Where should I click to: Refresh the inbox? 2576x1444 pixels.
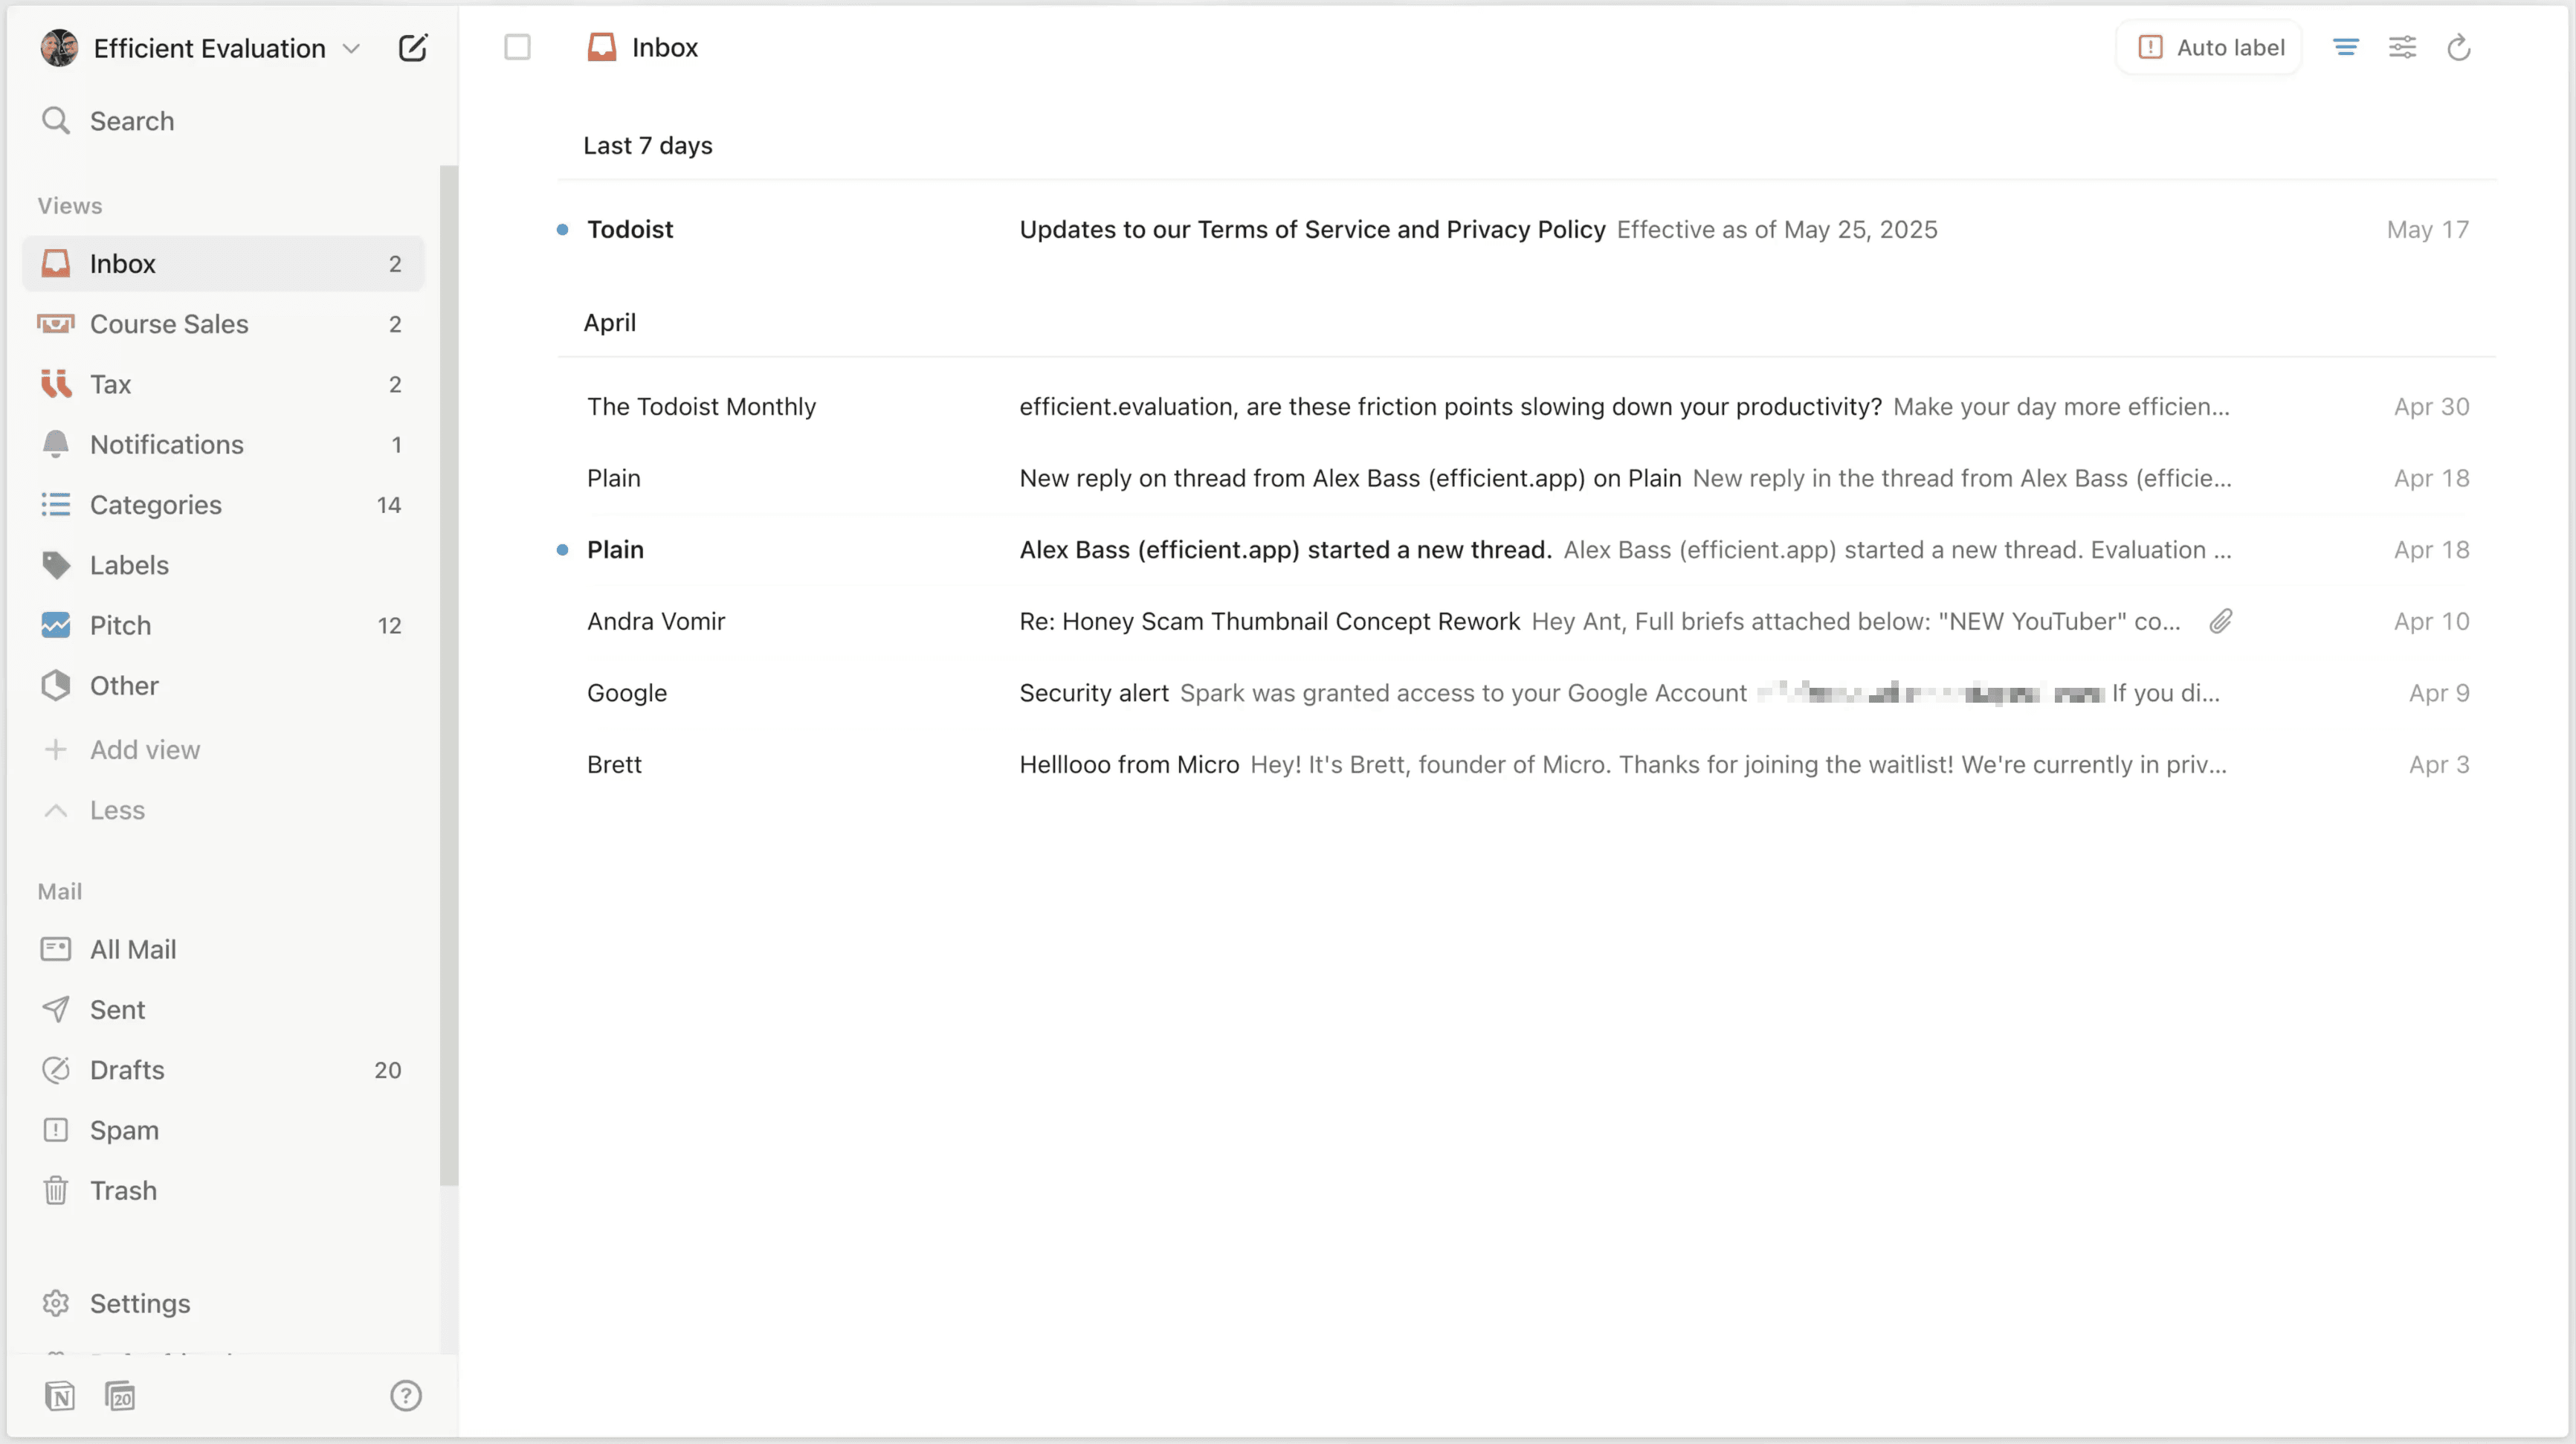2458,47
